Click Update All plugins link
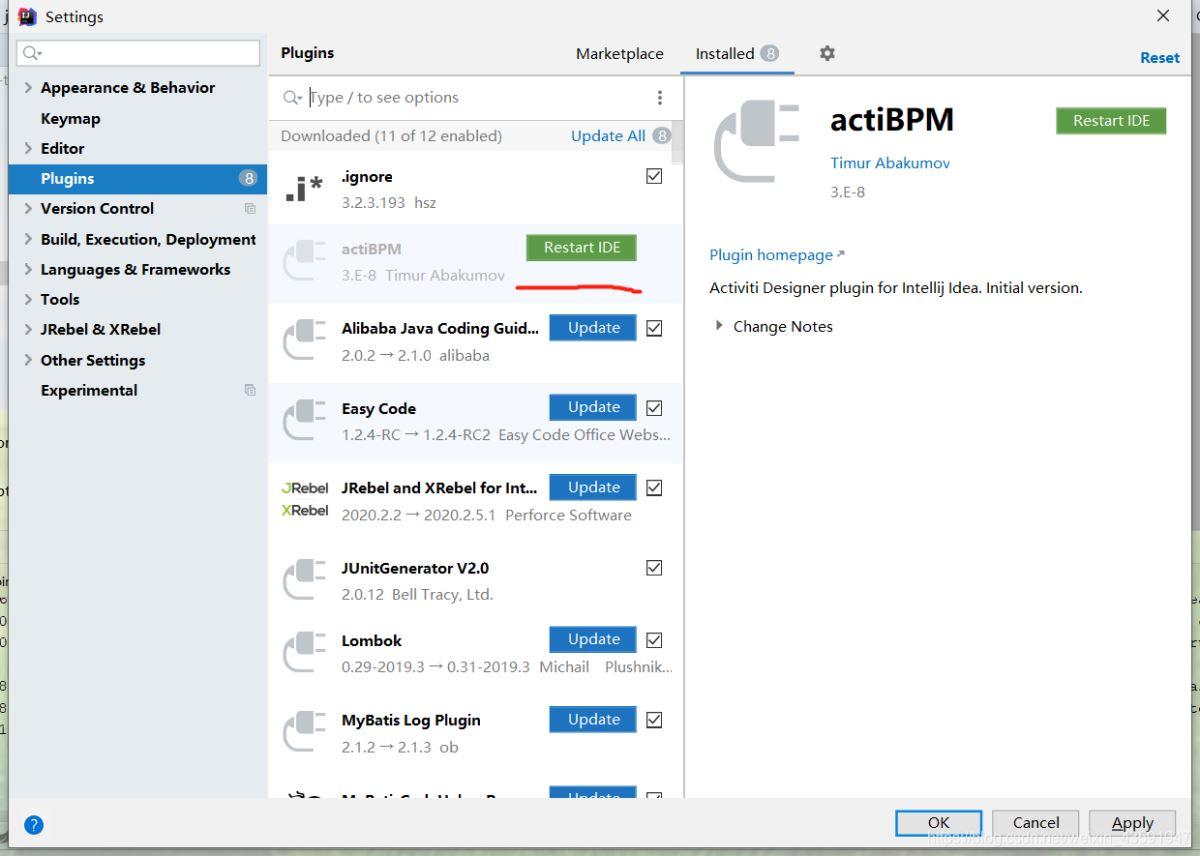The height and width of the screenshot is (856, 1200). coord(608,136)
